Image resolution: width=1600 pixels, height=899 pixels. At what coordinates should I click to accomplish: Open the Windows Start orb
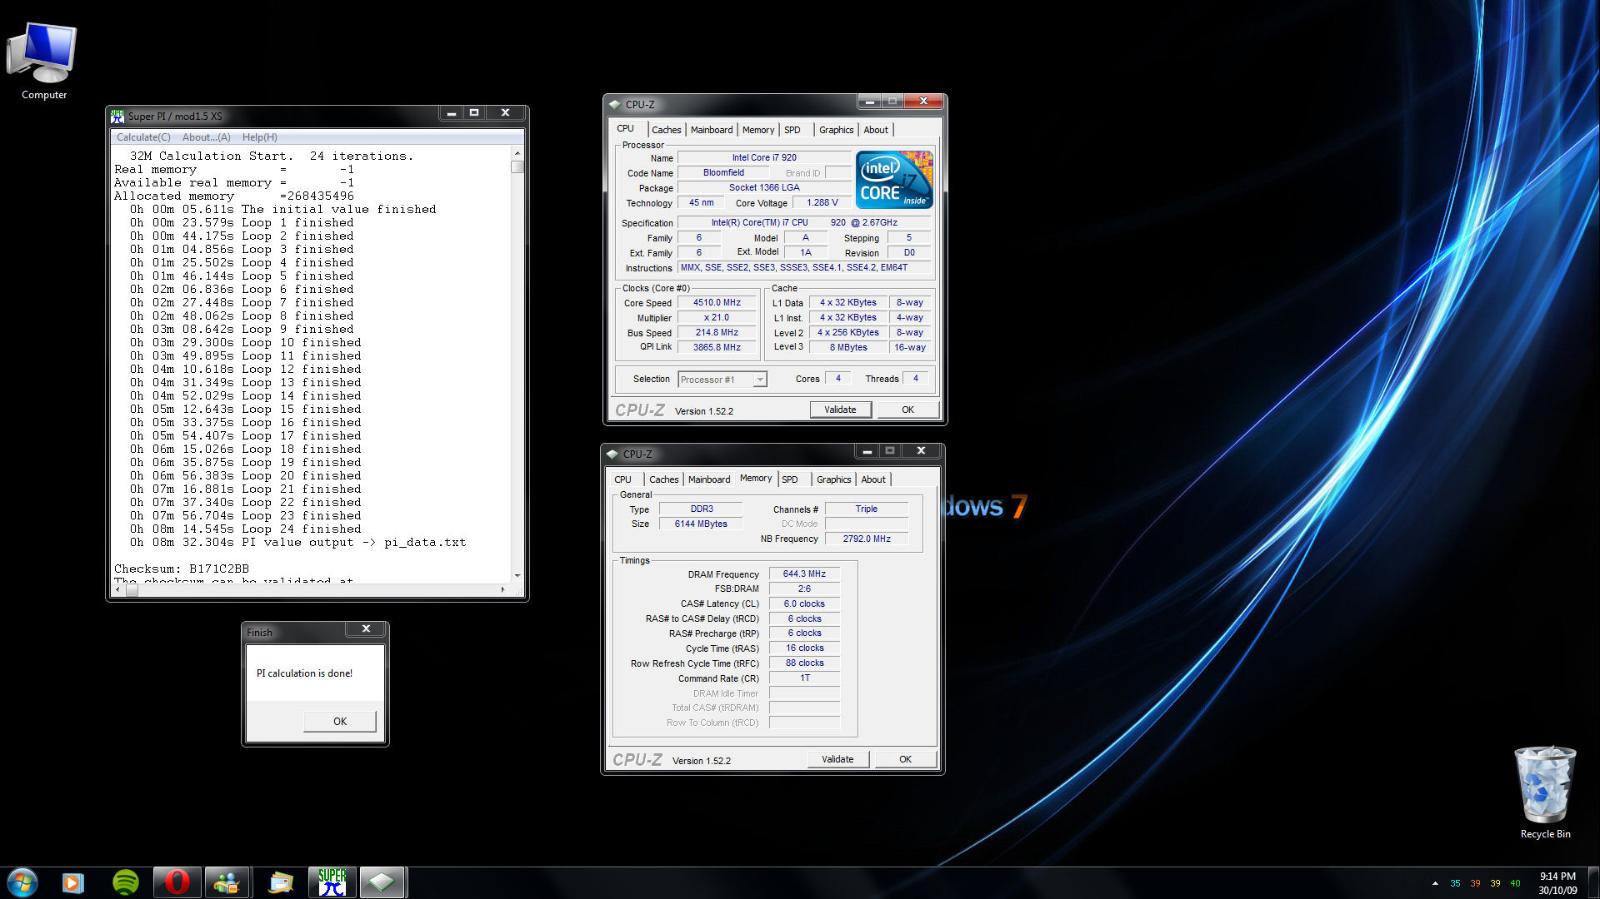[x=22, y=882]
